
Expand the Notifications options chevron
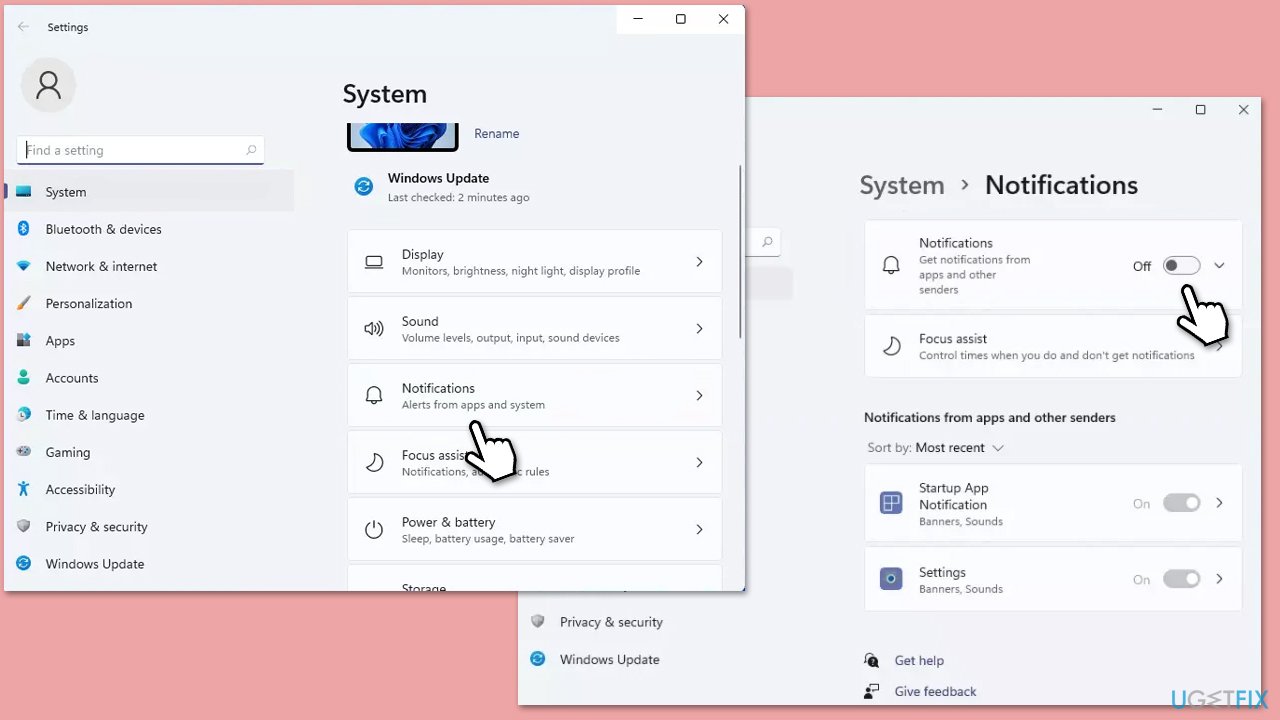(1219, 266)
